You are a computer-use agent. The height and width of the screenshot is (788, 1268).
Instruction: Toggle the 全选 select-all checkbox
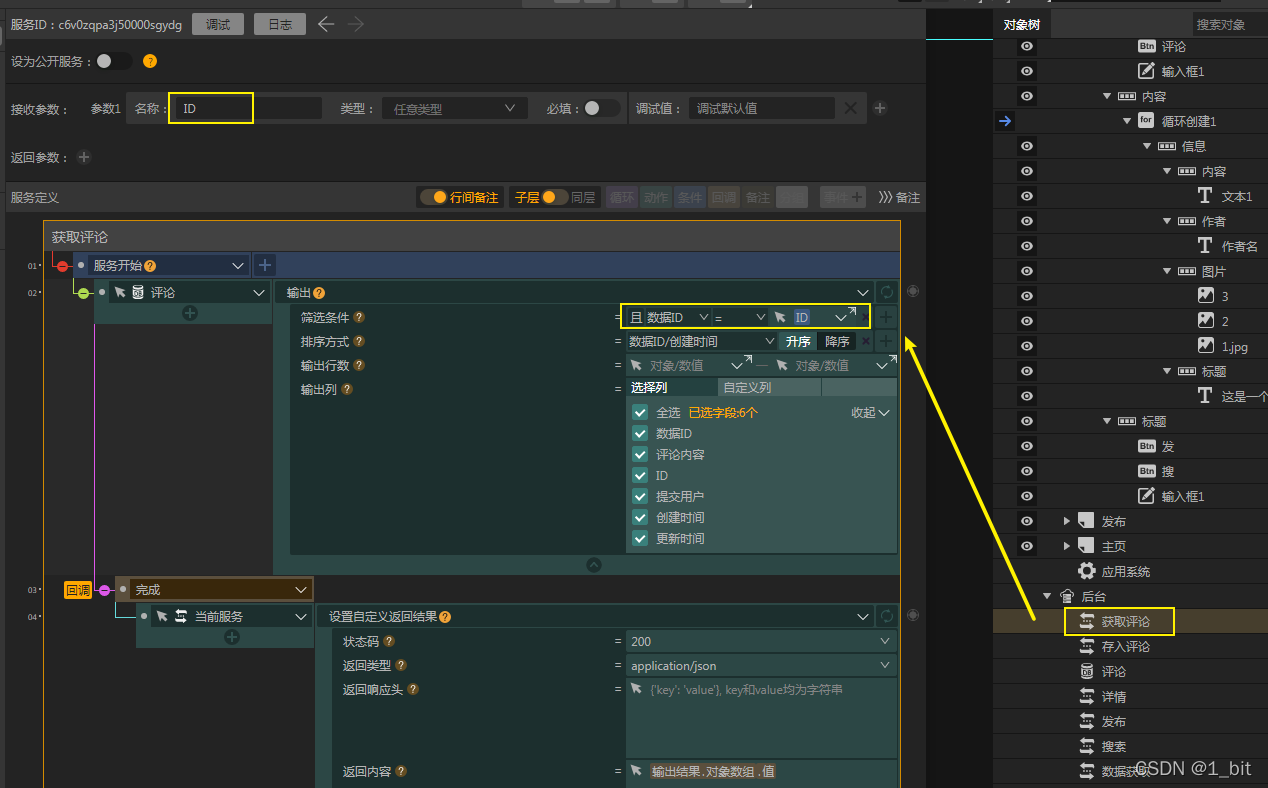coord(640,412)
